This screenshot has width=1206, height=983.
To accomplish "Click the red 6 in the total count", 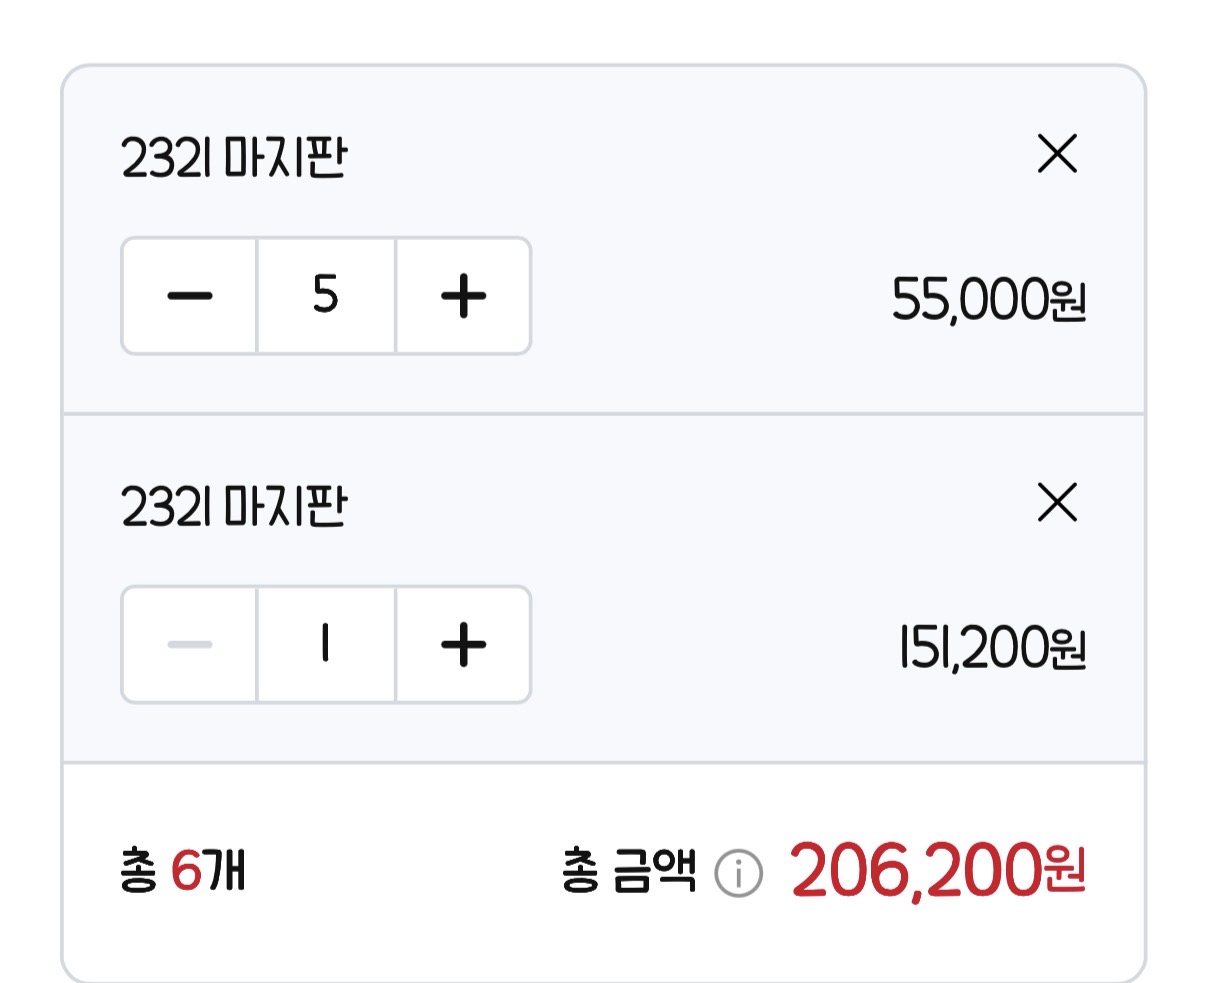I will tap(186, 872).
